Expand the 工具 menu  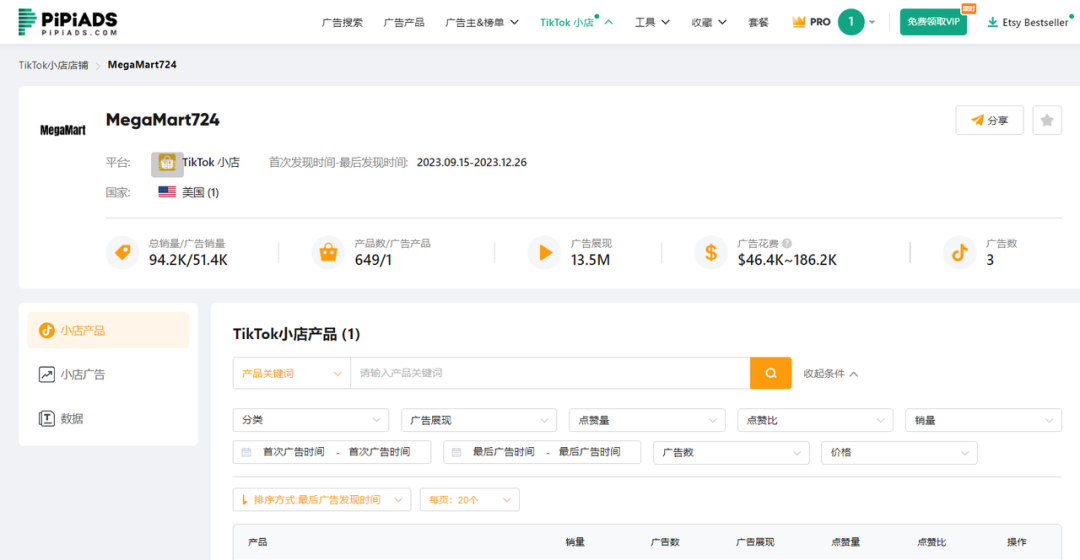coord(652,23)
